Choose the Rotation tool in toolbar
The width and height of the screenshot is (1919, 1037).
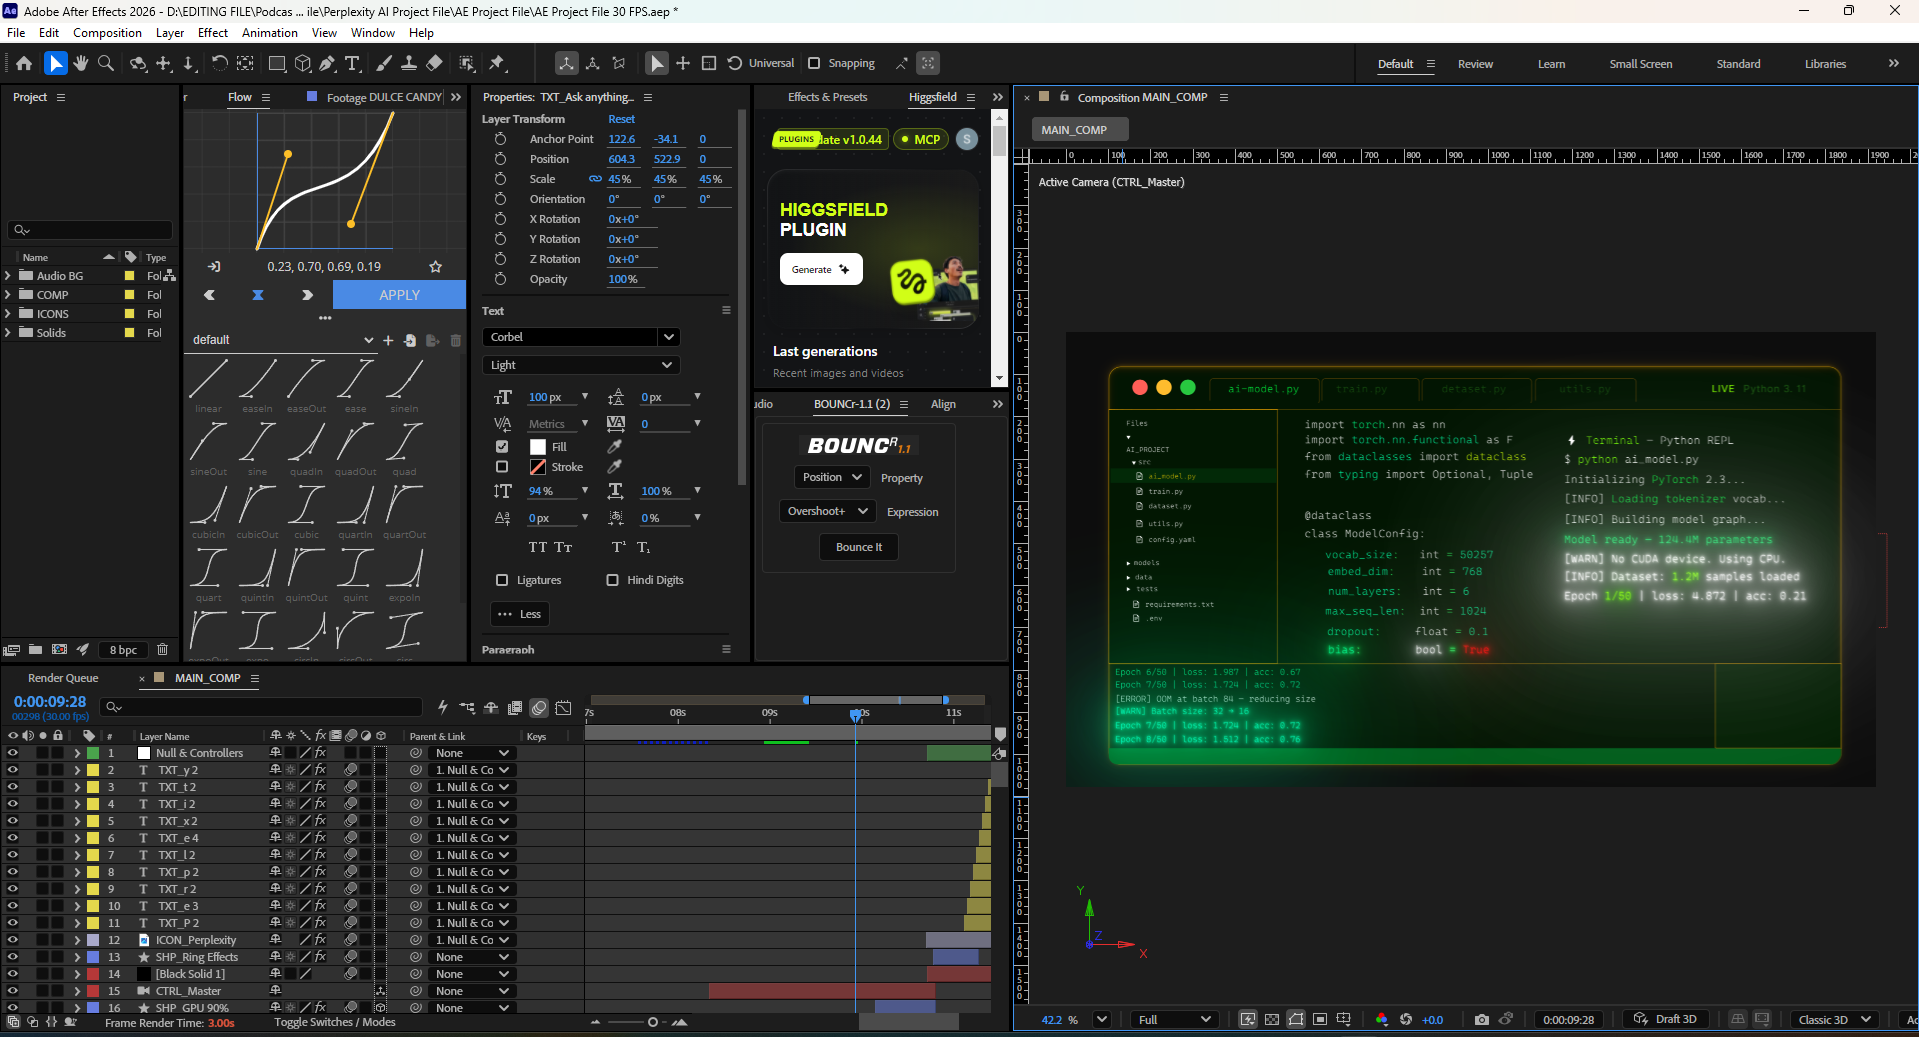[x=220, y=63]
